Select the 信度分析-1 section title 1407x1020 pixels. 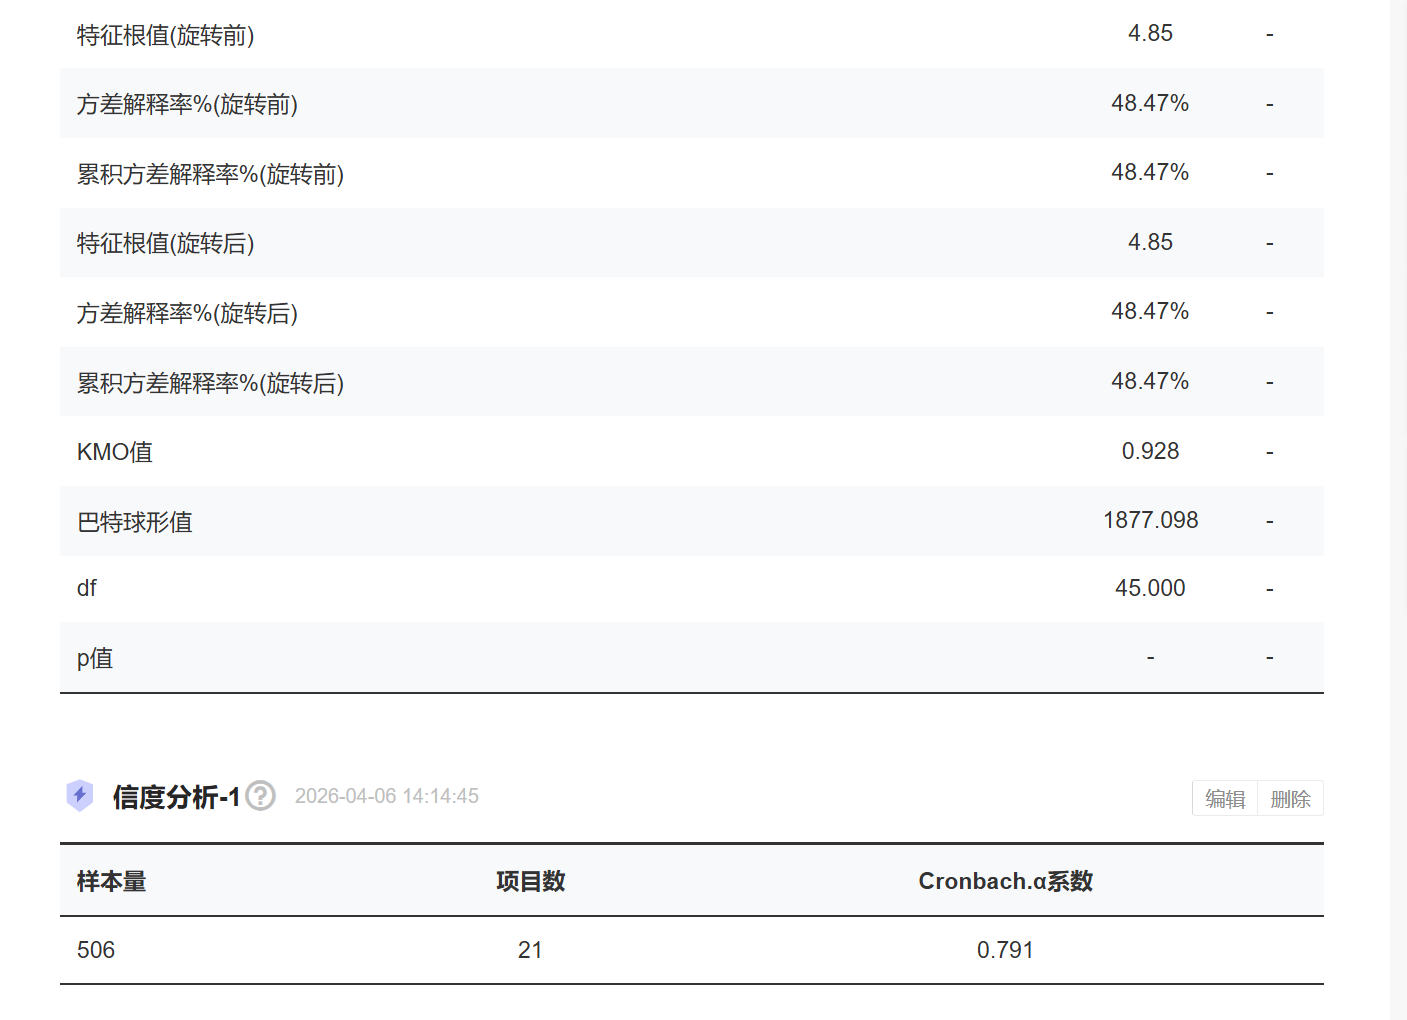point(176,797)
